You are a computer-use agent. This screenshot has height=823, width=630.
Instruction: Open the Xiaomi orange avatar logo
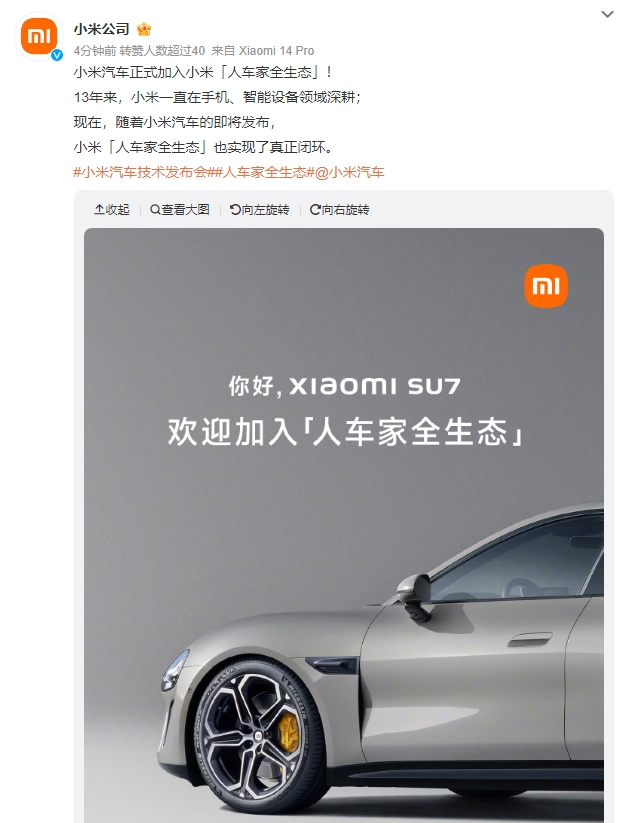(x=38, y=36)
